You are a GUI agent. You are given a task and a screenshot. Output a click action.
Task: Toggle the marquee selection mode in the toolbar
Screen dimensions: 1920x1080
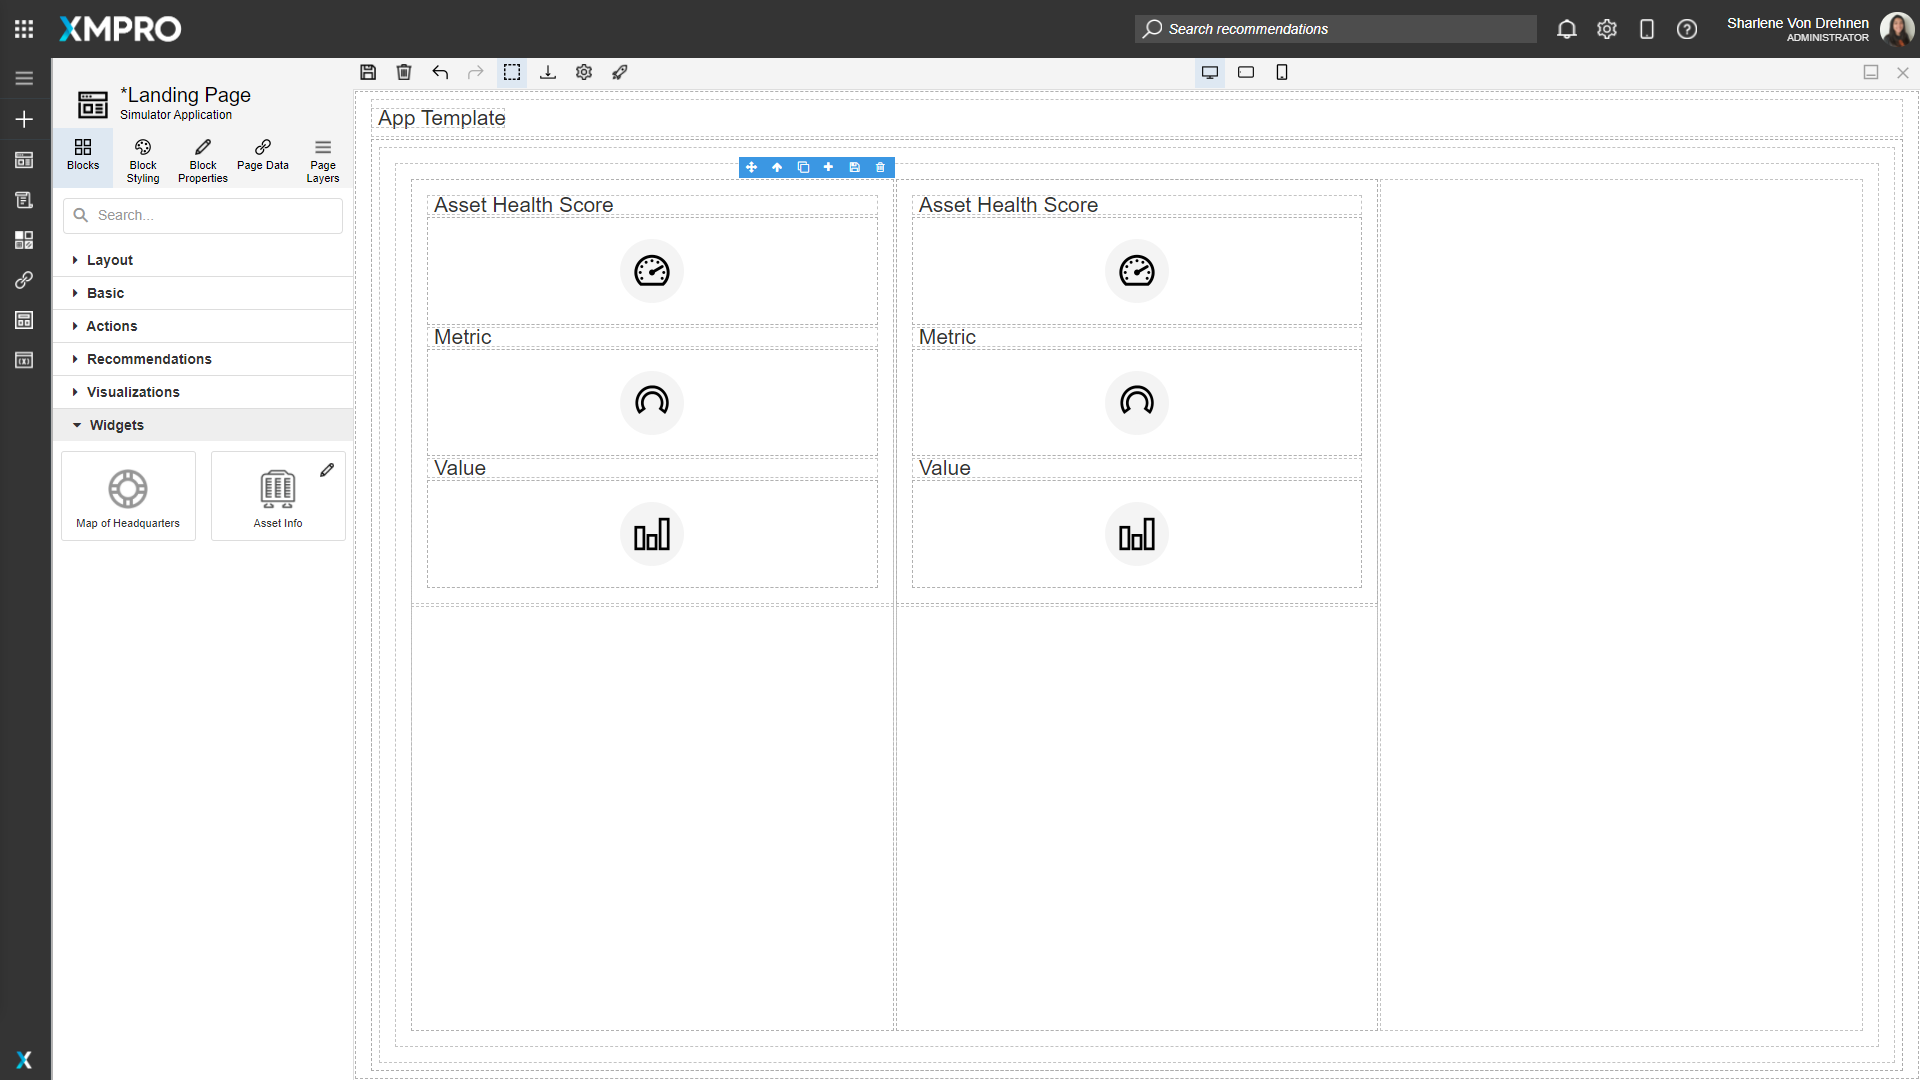coord(512,72)
